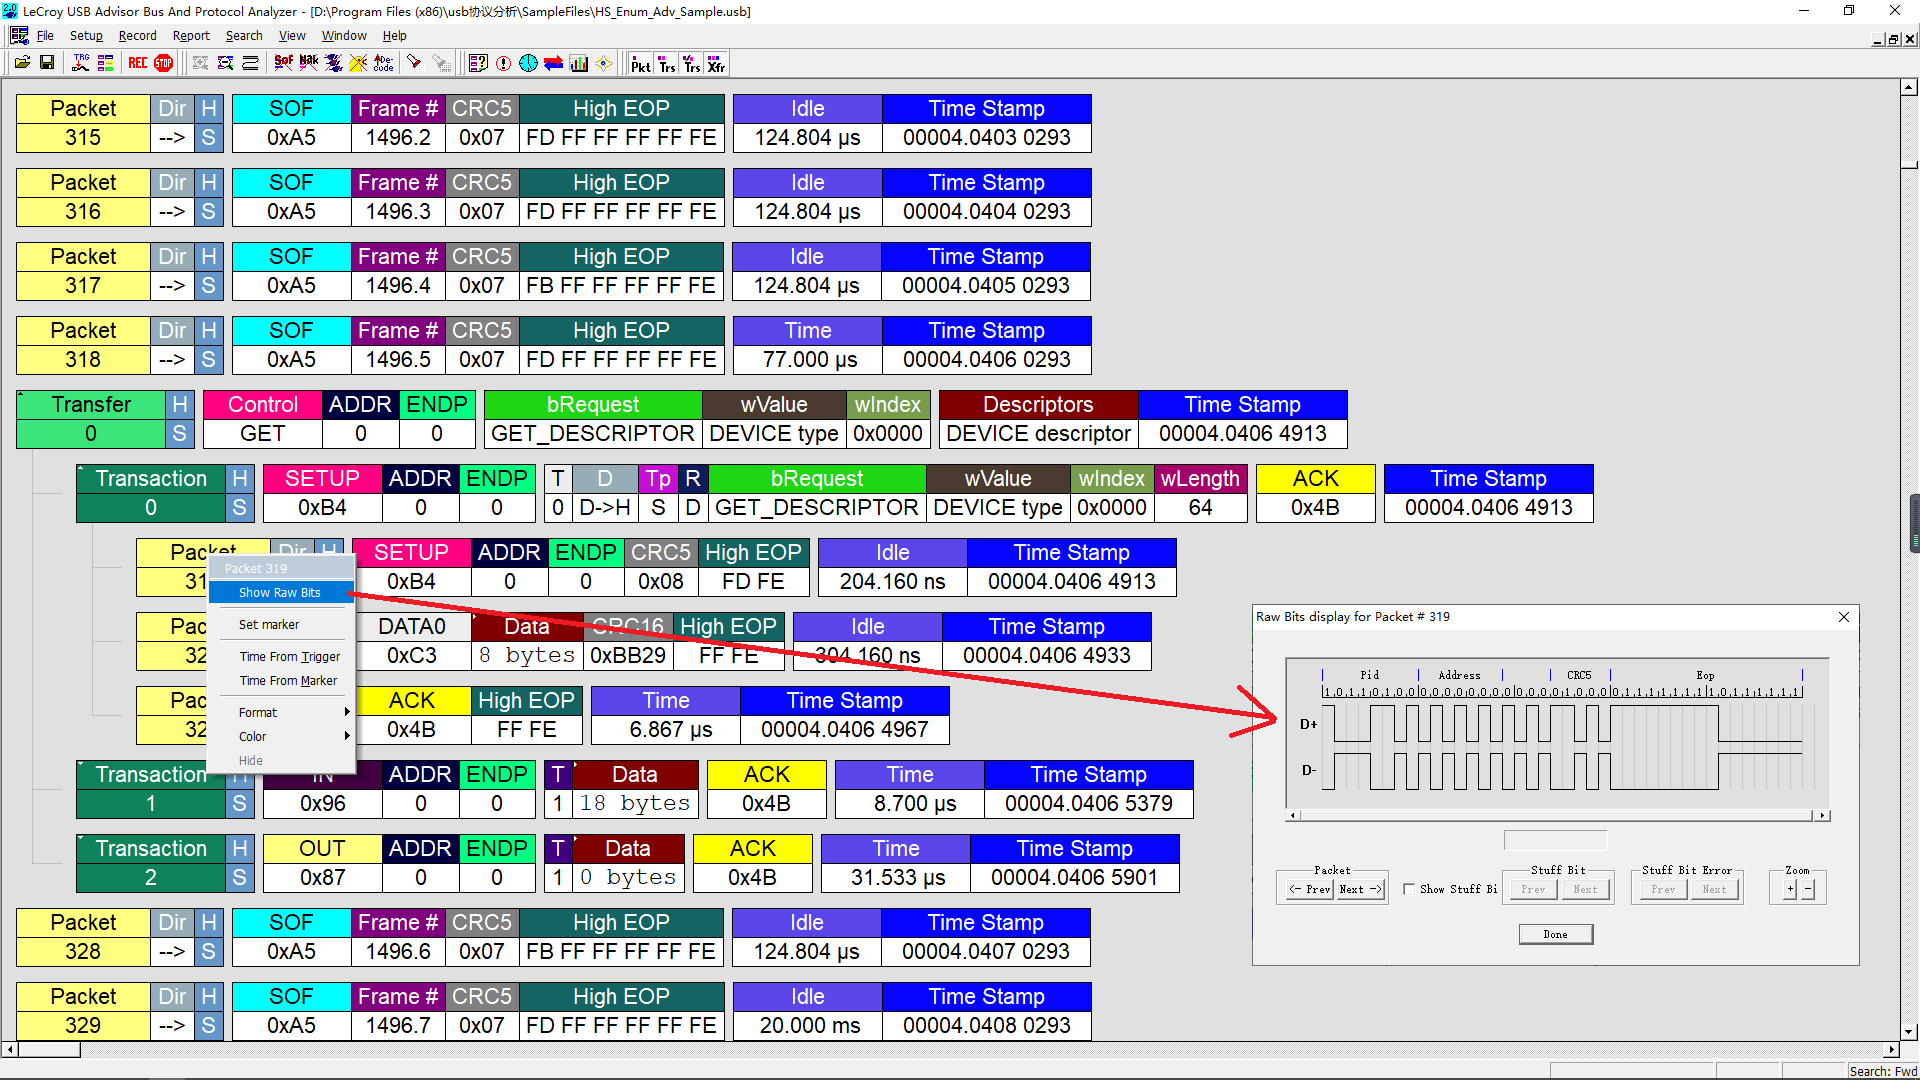
Task: Choose Set marker in context menu
Action: point(282,625)
